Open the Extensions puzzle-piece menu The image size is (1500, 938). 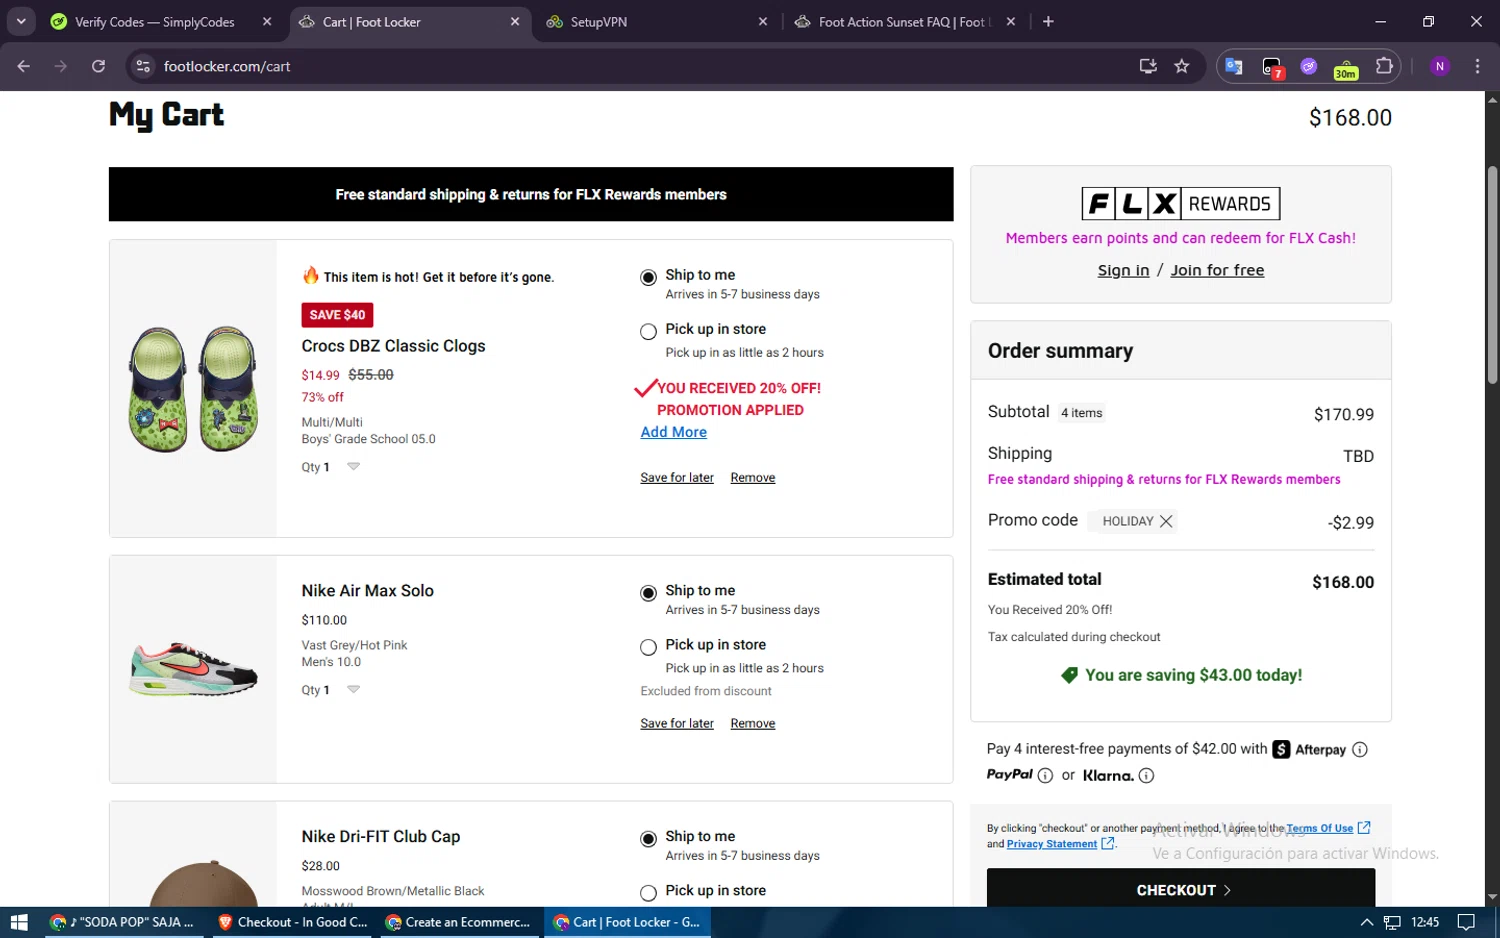pyautogui.click(x=1384, y=66)
